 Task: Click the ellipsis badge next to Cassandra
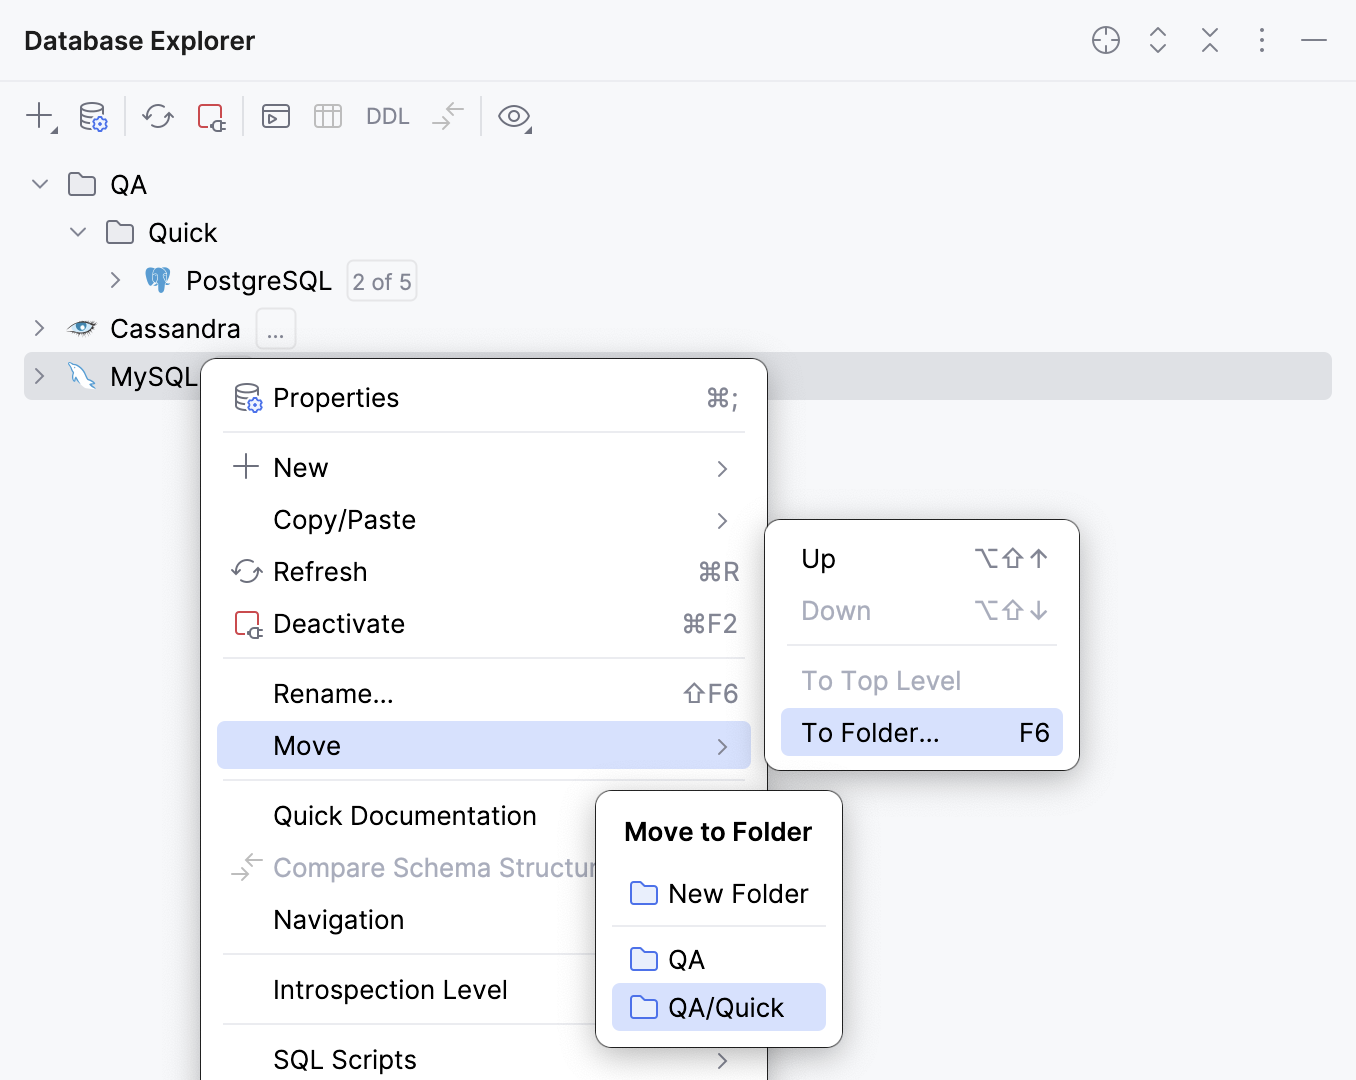(275, 328)
